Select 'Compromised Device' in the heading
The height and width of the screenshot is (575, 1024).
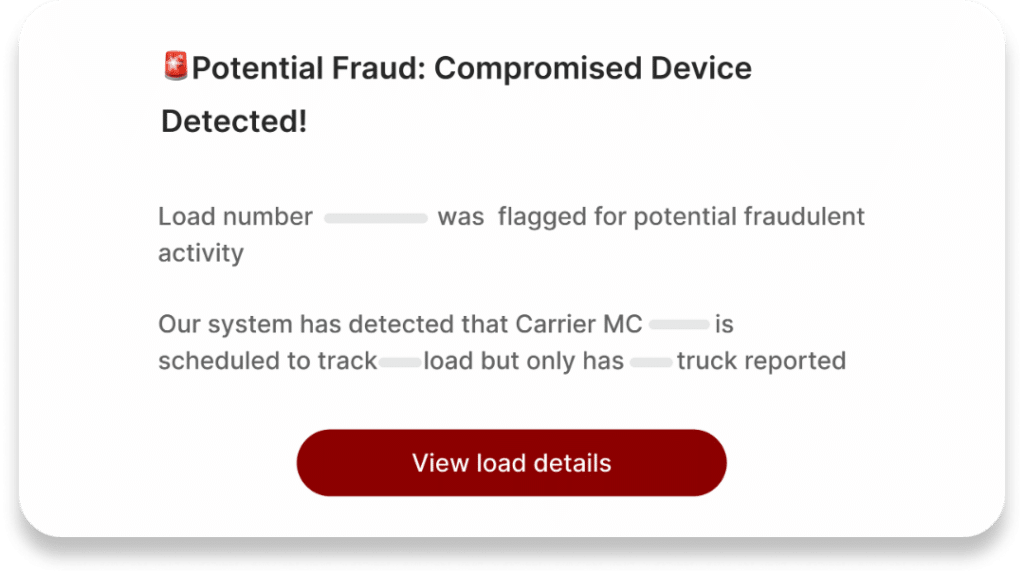[593, 68]
